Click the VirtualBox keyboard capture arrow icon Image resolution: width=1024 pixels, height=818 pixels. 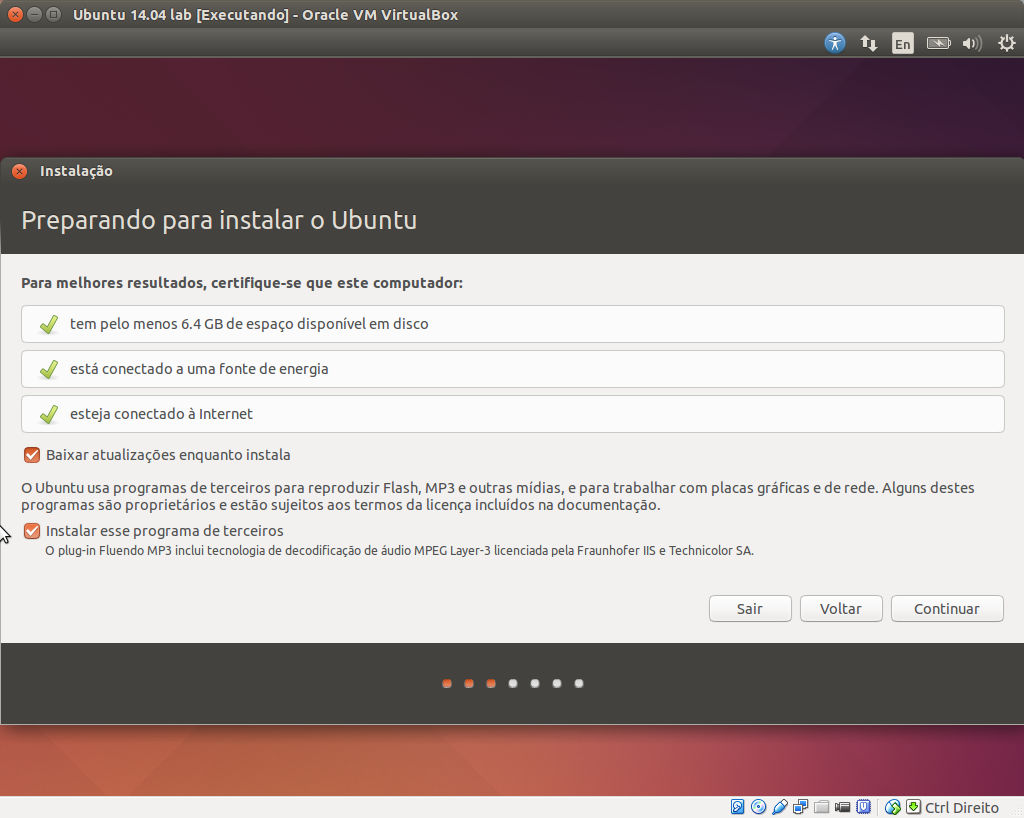coord(914,806)
